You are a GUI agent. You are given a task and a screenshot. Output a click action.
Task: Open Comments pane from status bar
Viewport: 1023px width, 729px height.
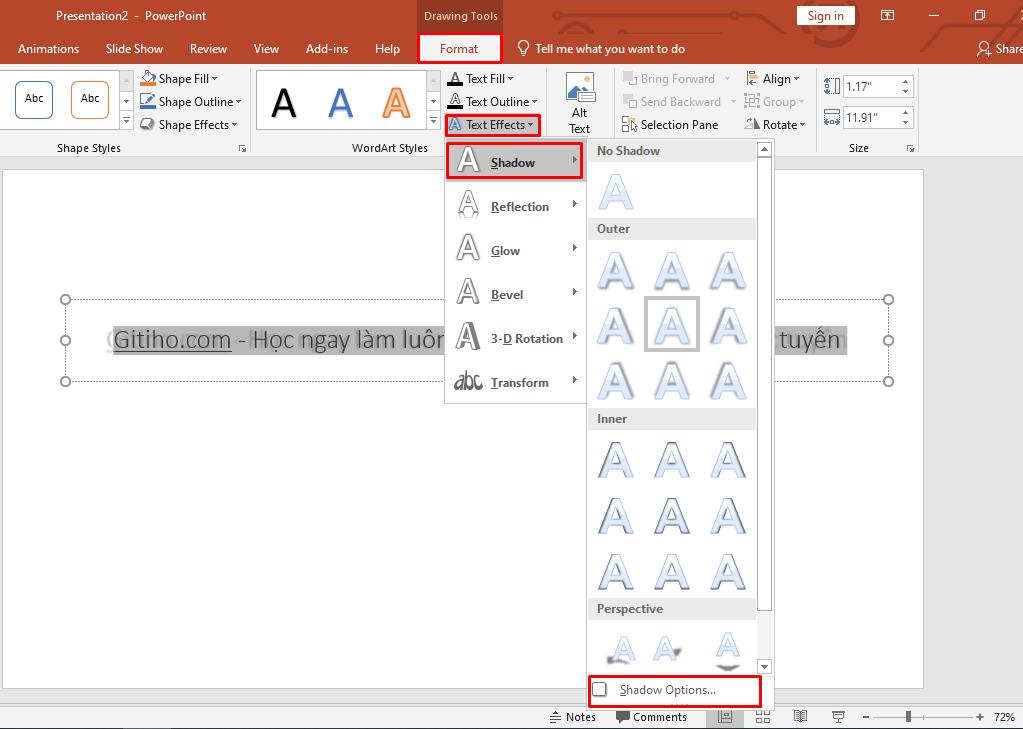click(x=651, y=717)
